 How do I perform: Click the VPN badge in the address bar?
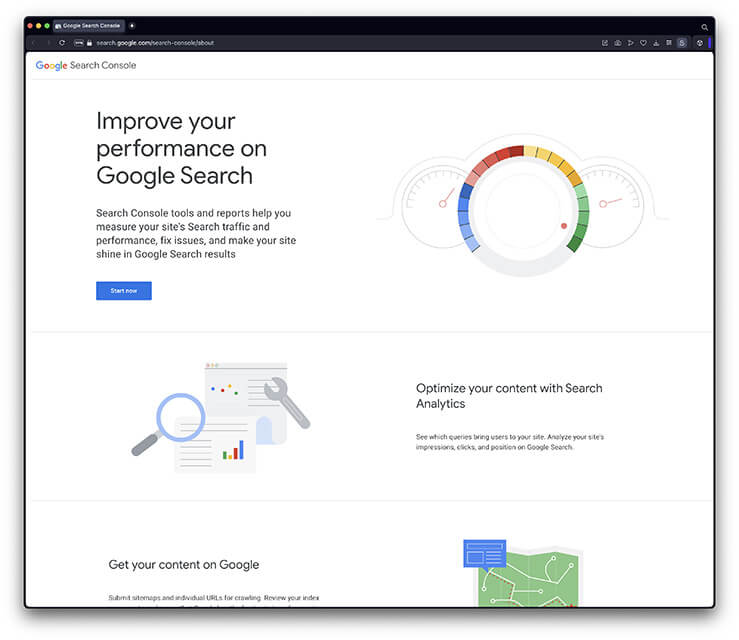[79, 43]
